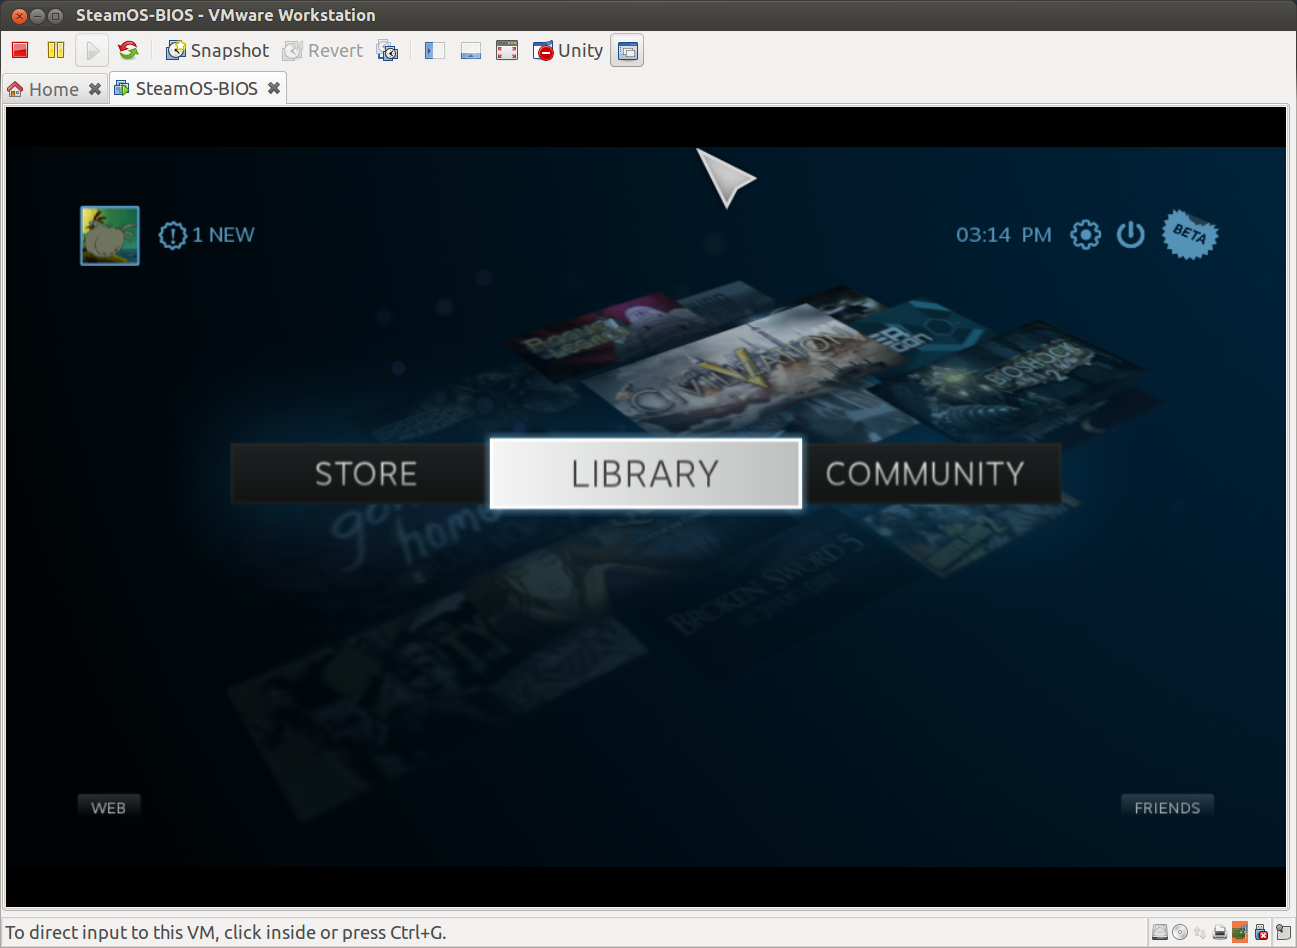1297x948 pixels.
Task: Enter full screen mode from the toolbar
Action: coord(507,51)
